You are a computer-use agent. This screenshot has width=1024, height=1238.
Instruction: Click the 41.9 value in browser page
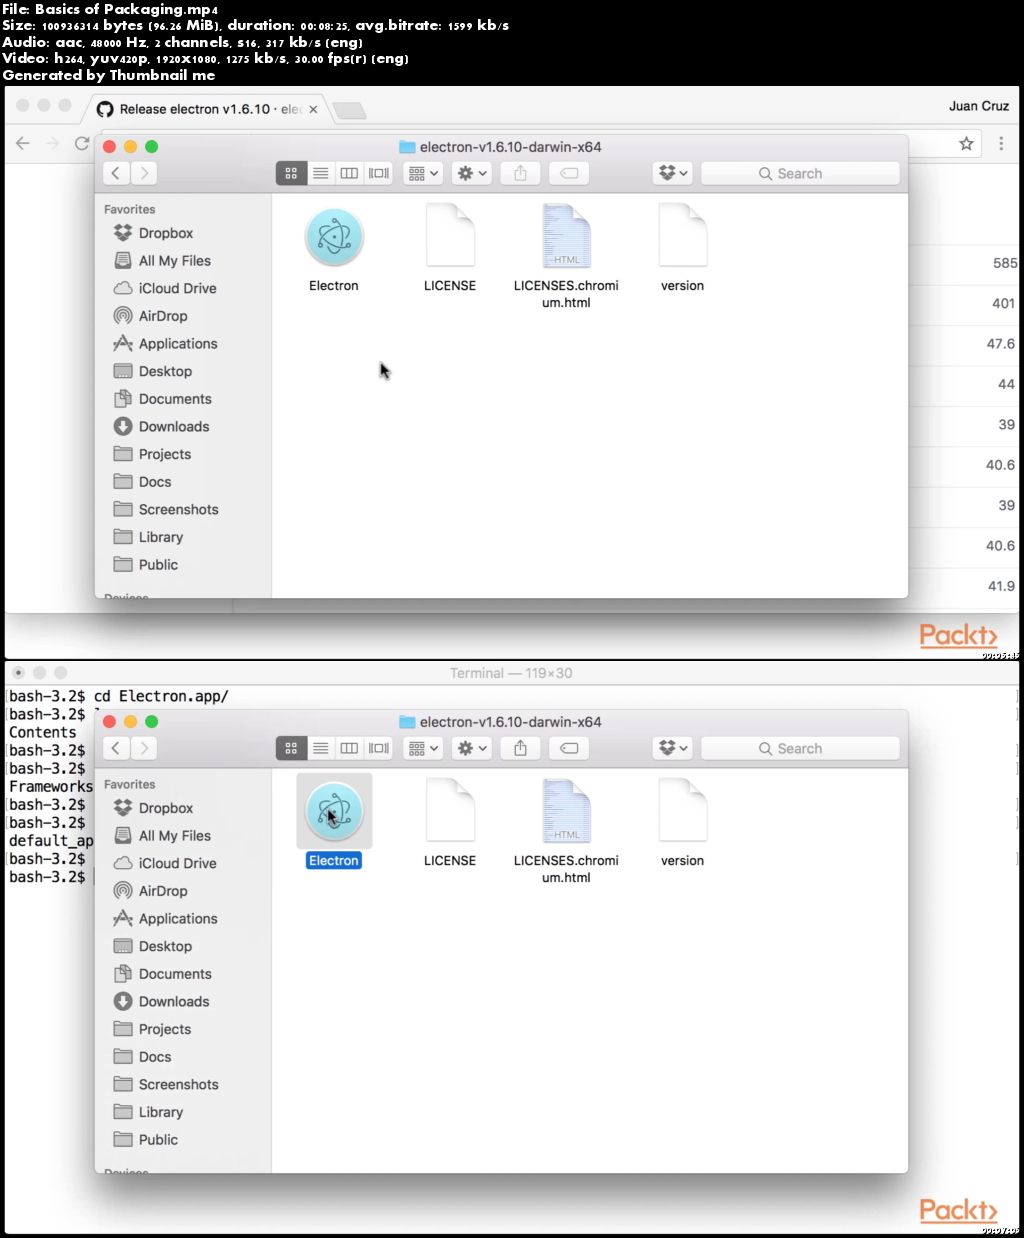(1001, 586)
